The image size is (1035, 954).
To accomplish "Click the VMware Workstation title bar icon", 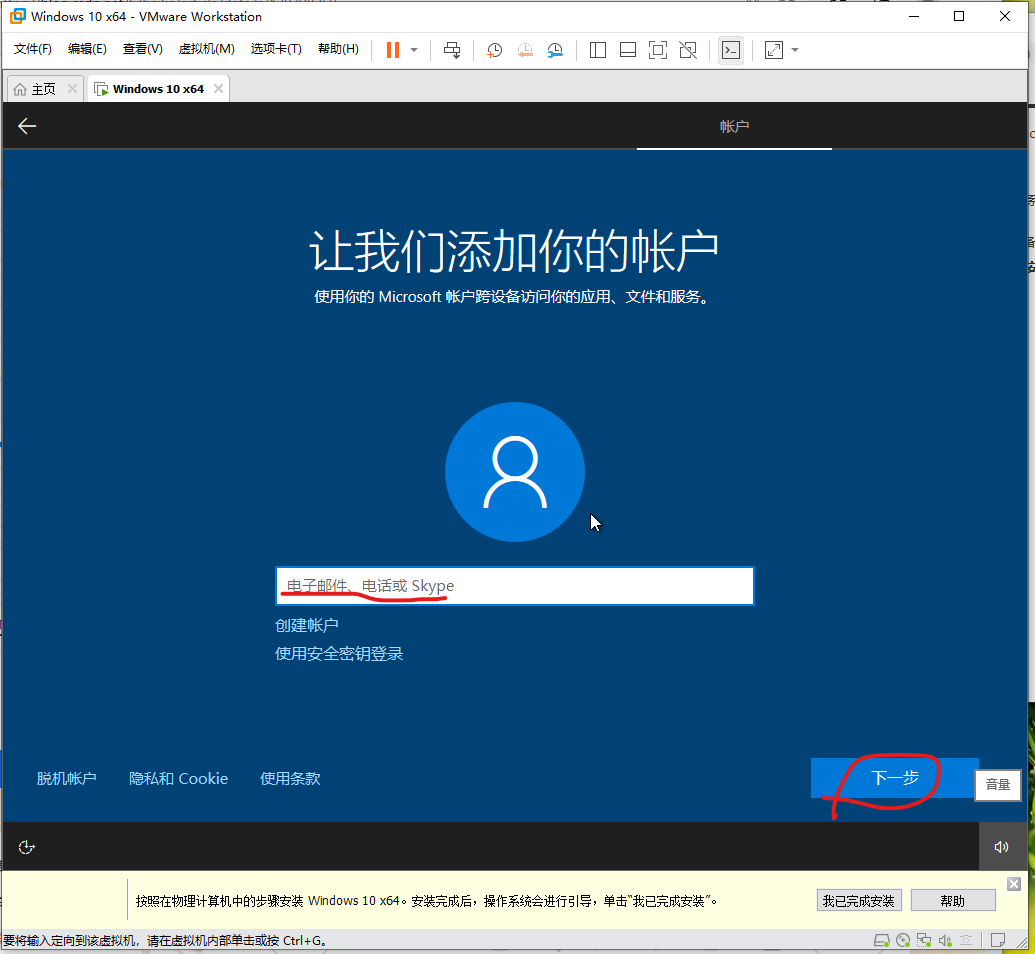I will [18, 16].
